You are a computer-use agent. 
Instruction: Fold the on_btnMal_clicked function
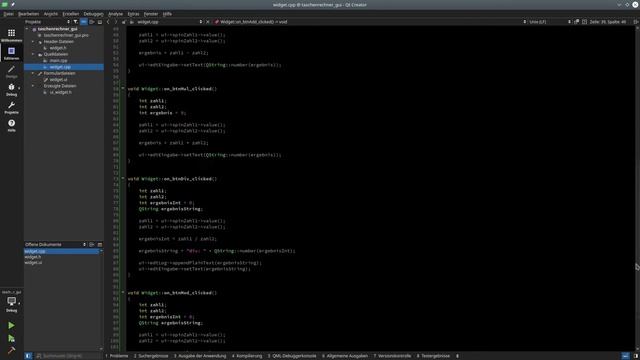(x=123, y=89)
